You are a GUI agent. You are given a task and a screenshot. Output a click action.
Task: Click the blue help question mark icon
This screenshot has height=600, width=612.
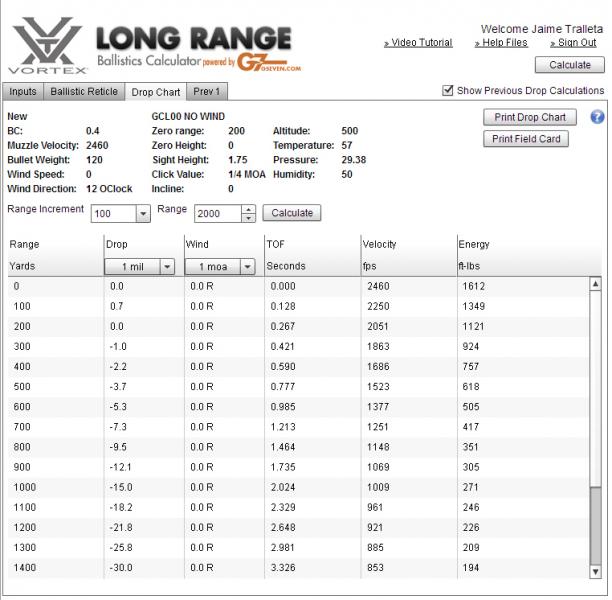(597, 117)
